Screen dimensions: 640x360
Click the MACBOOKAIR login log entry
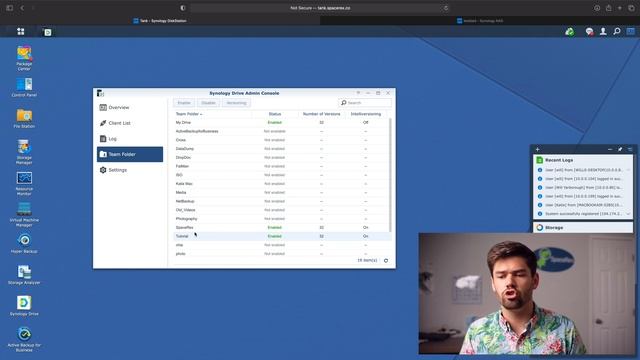click(583, 205)
